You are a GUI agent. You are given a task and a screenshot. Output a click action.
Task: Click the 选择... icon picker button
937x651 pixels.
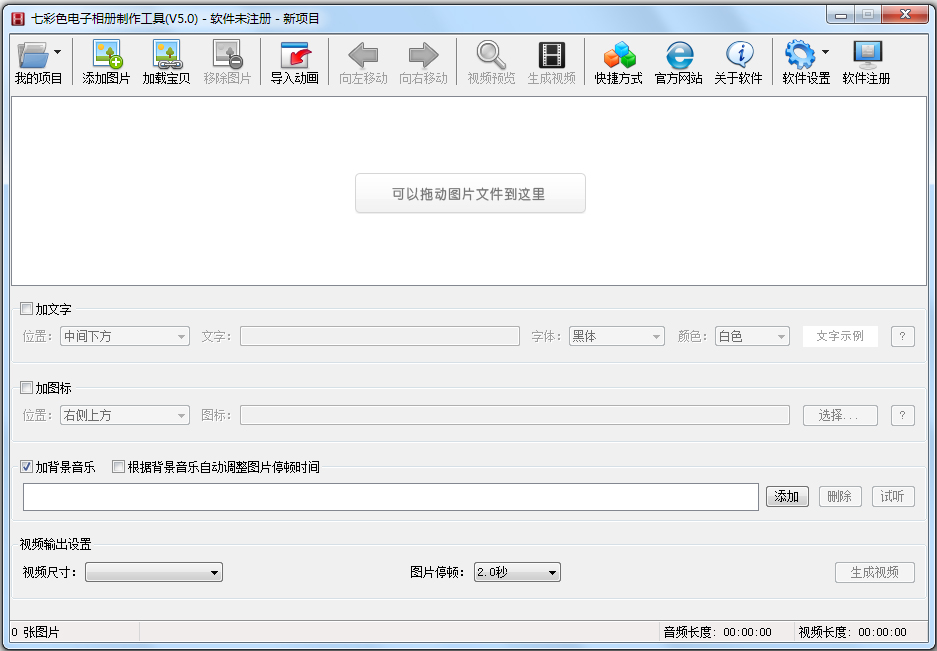840,415
